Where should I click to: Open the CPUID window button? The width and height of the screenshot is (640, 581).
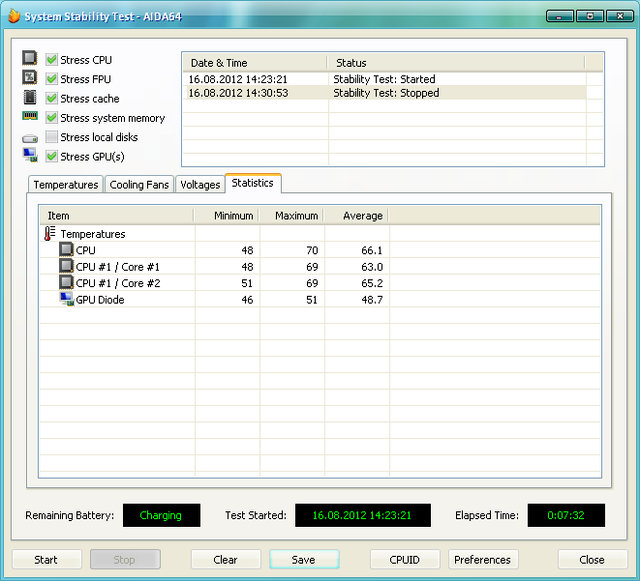point(405,560)
